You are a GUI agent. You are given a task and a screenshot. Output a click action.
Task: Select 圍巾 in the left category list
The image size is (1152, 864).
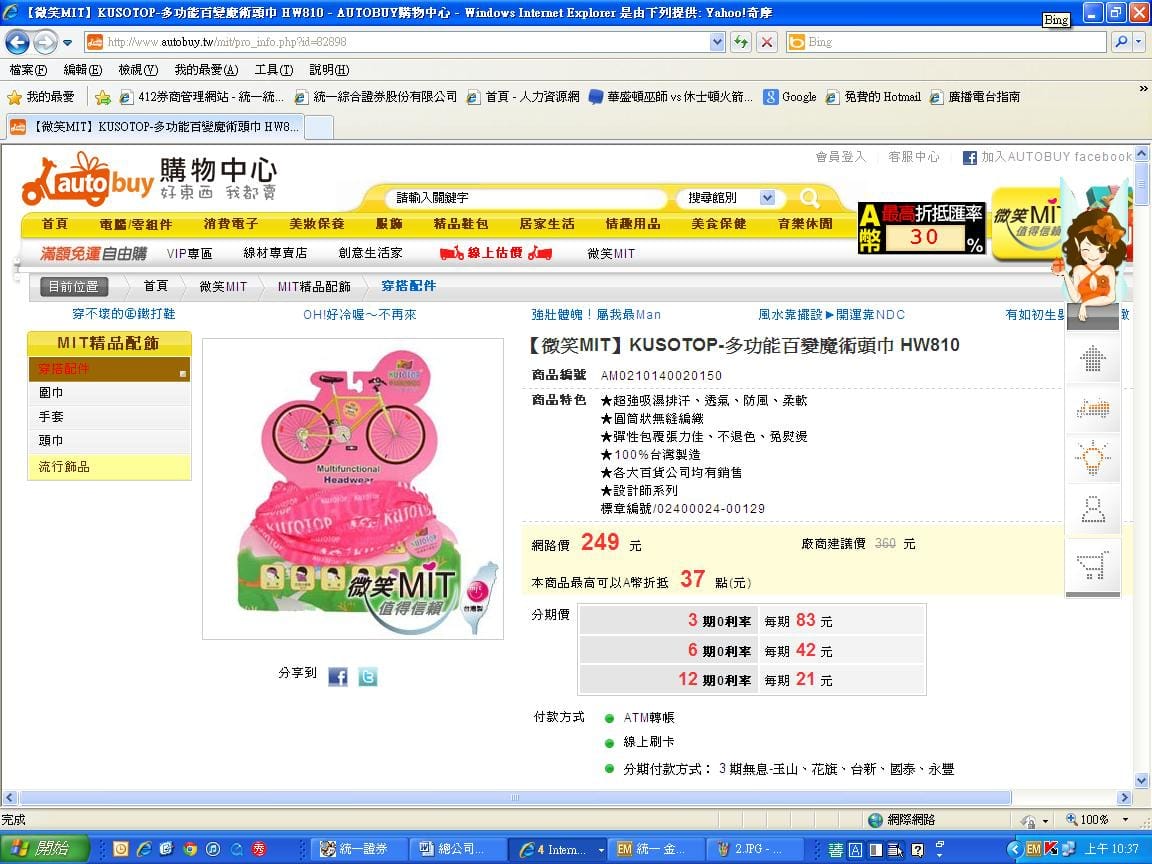(51, 393)
